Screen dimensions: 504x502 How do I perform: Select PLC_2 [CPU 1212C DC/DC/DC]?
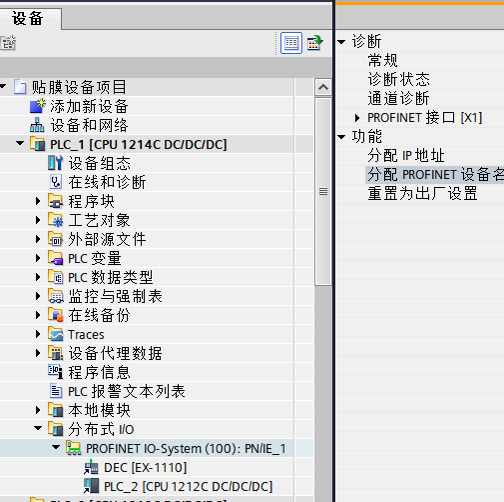(188, 487)
